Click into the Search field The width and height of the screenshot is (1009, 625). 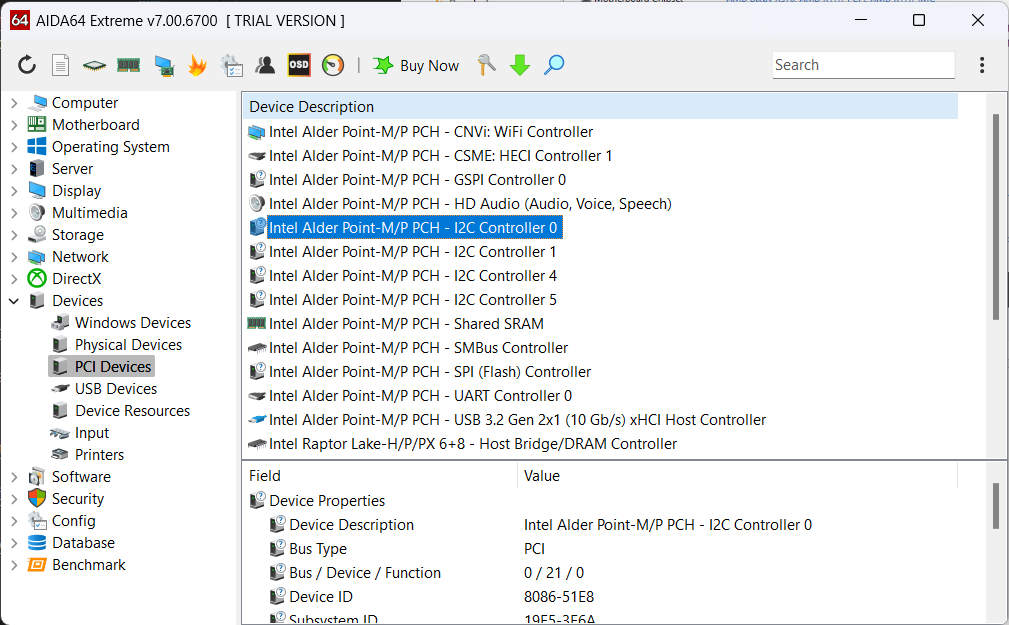[864, 65]
